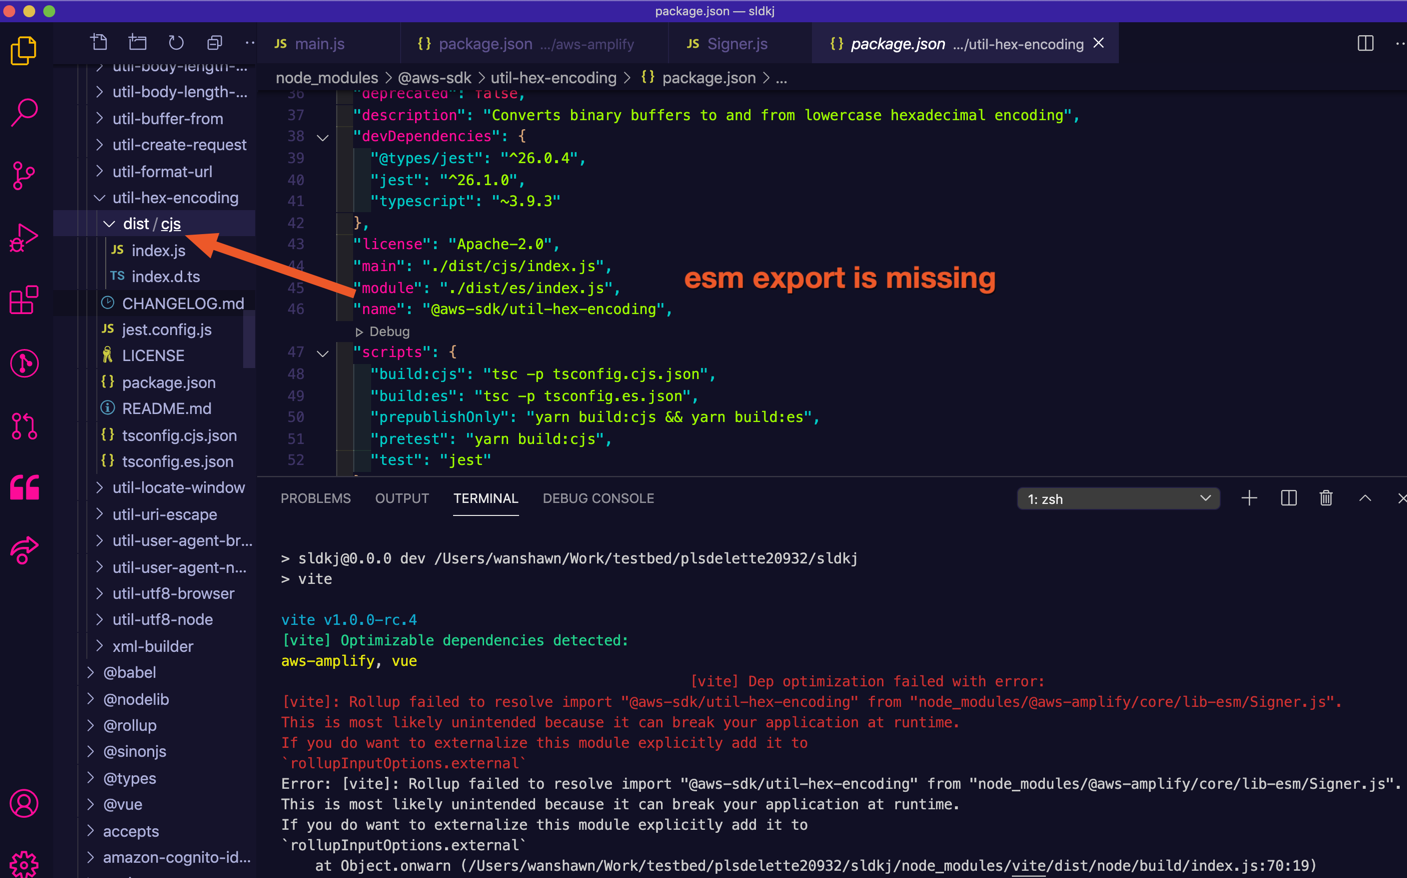
Task: Expand the @rollup folder
Action: coord(155,725)
